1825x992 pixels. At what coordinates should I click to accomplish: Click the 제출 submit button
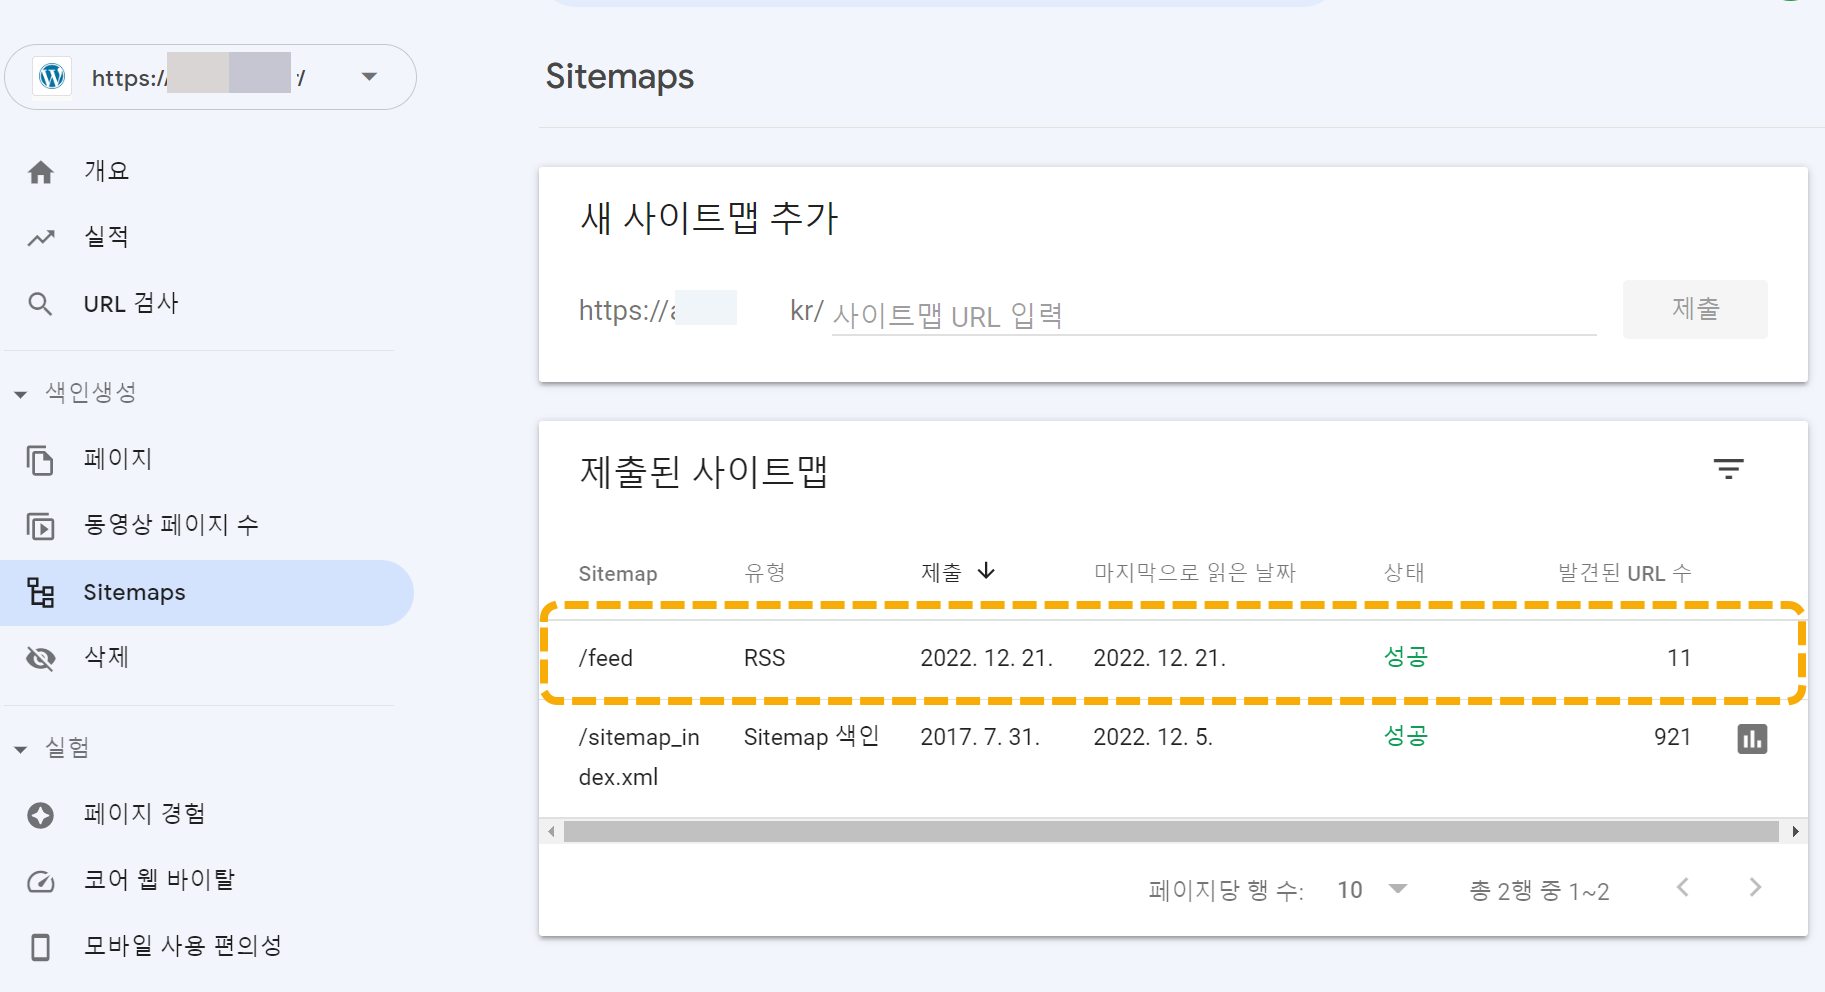coord(1694,309)
